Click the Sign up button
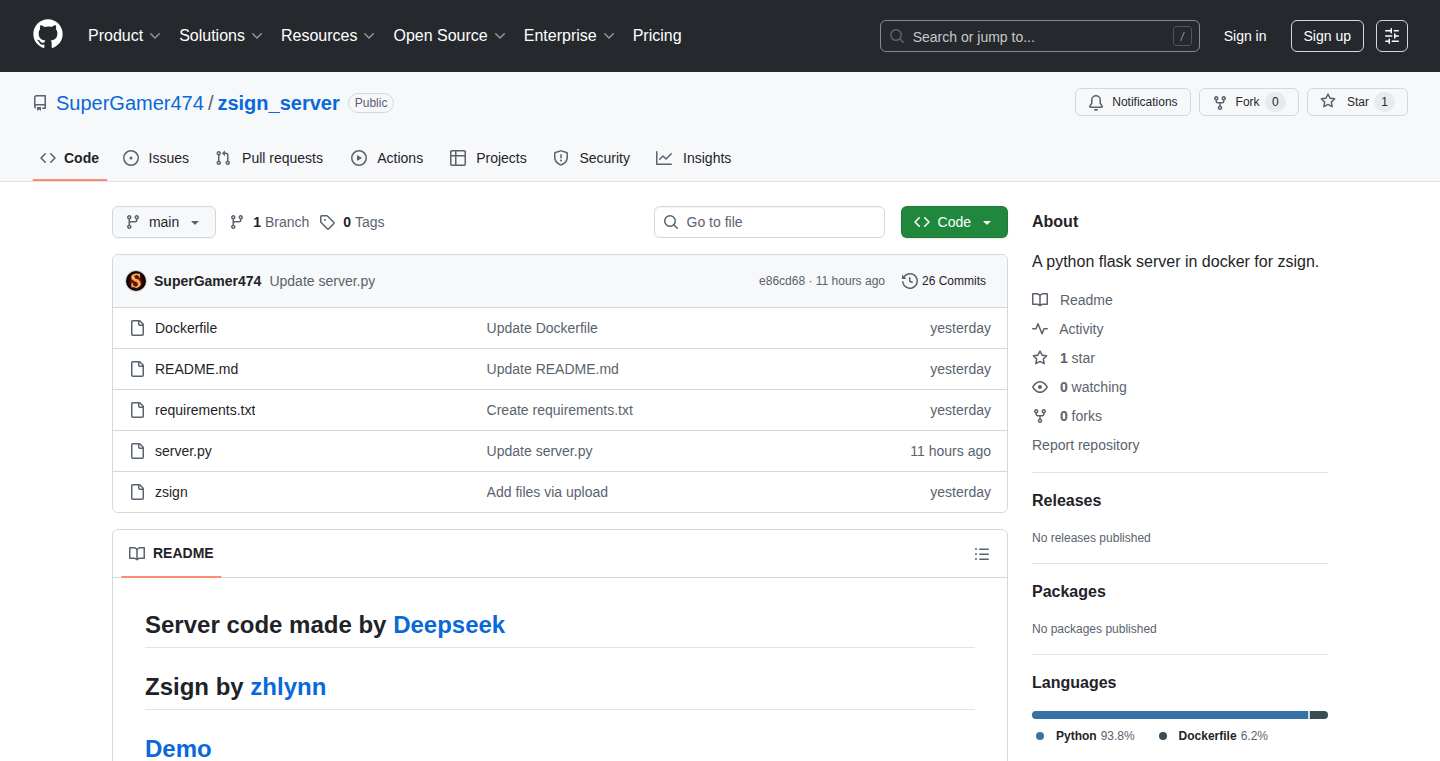1440x761 pixels. [1327, 36]
